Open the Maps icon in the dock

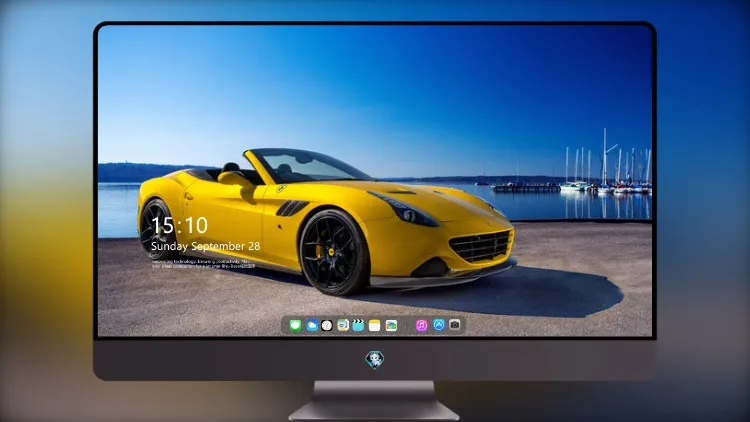(x=342, y=326)
